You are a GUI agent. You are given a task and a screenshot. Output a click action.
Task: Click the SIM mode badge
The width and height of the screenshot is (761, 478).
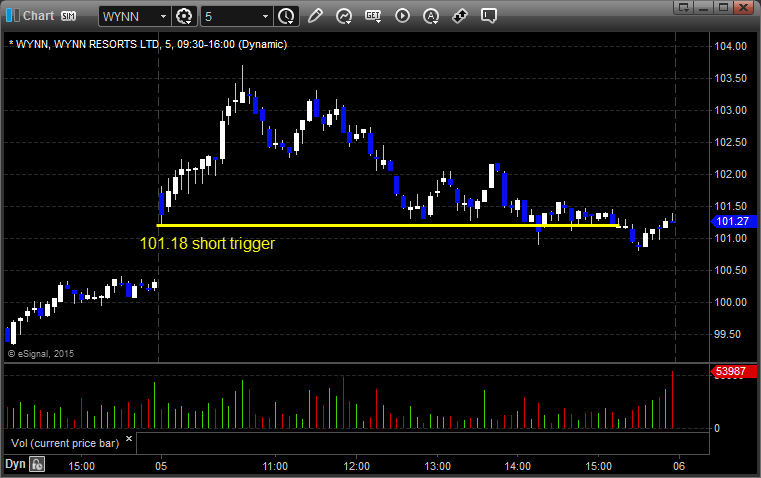pyautogui.click(x=68, y=16)
